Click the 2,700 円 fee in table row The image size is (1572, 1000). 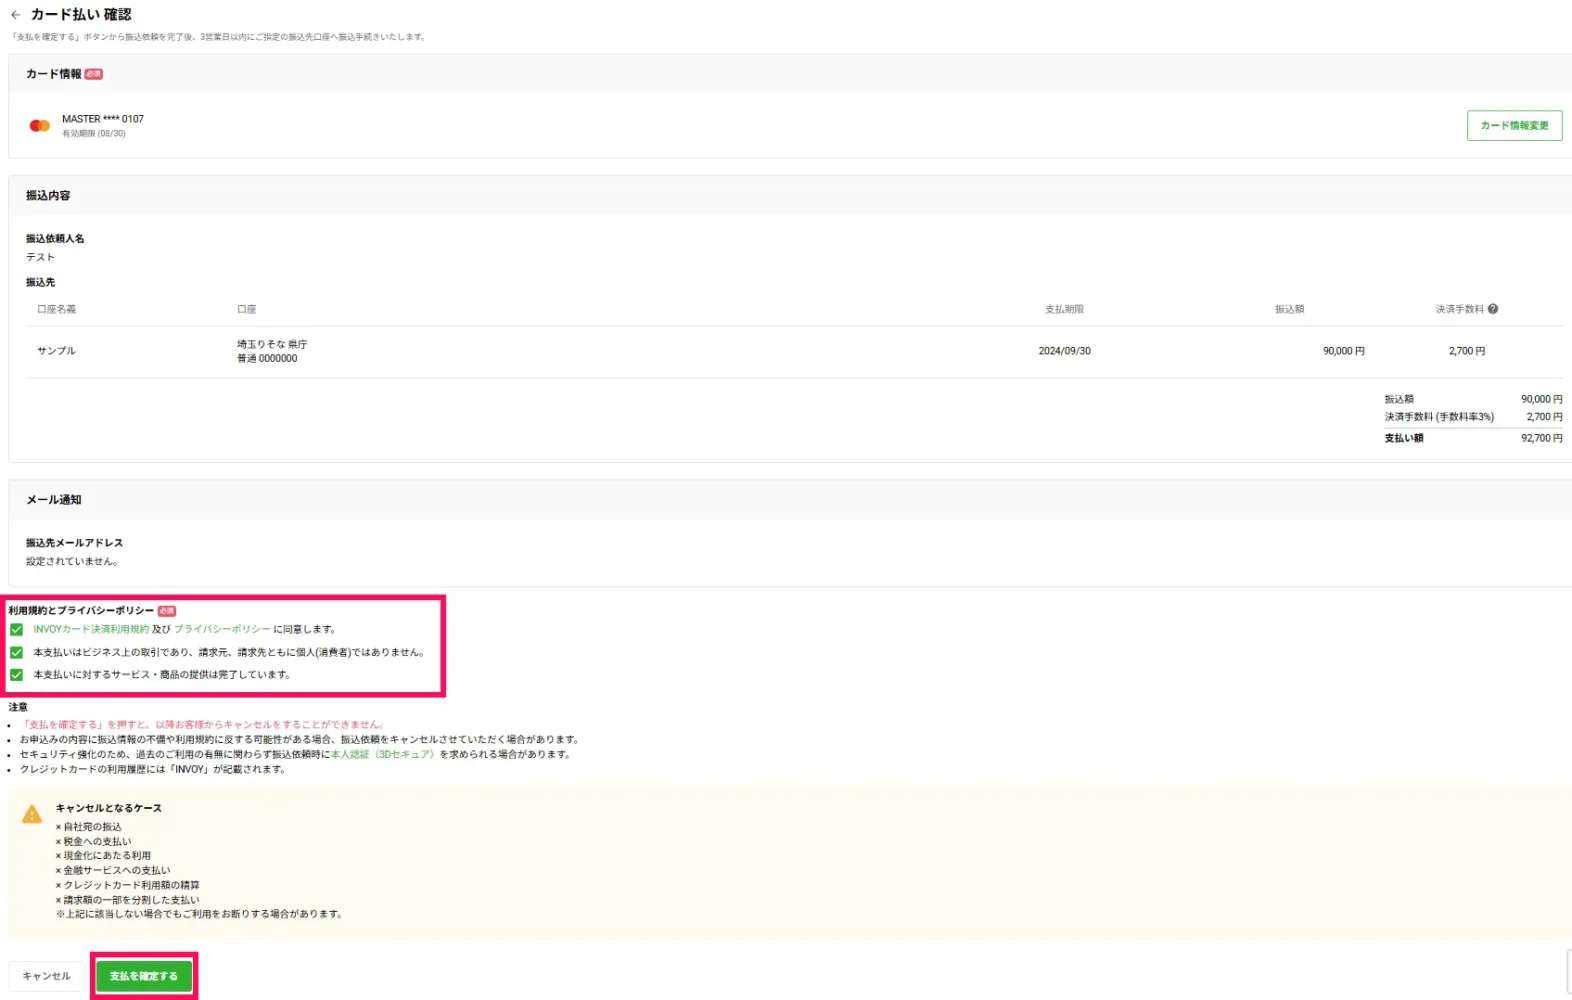pyautogui.click(x=1466, y=351)
